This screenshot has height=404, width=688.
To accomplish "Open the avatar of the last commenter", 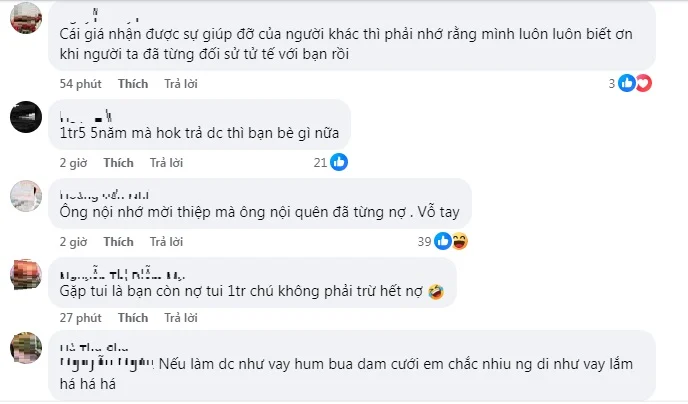I will 26,348.
